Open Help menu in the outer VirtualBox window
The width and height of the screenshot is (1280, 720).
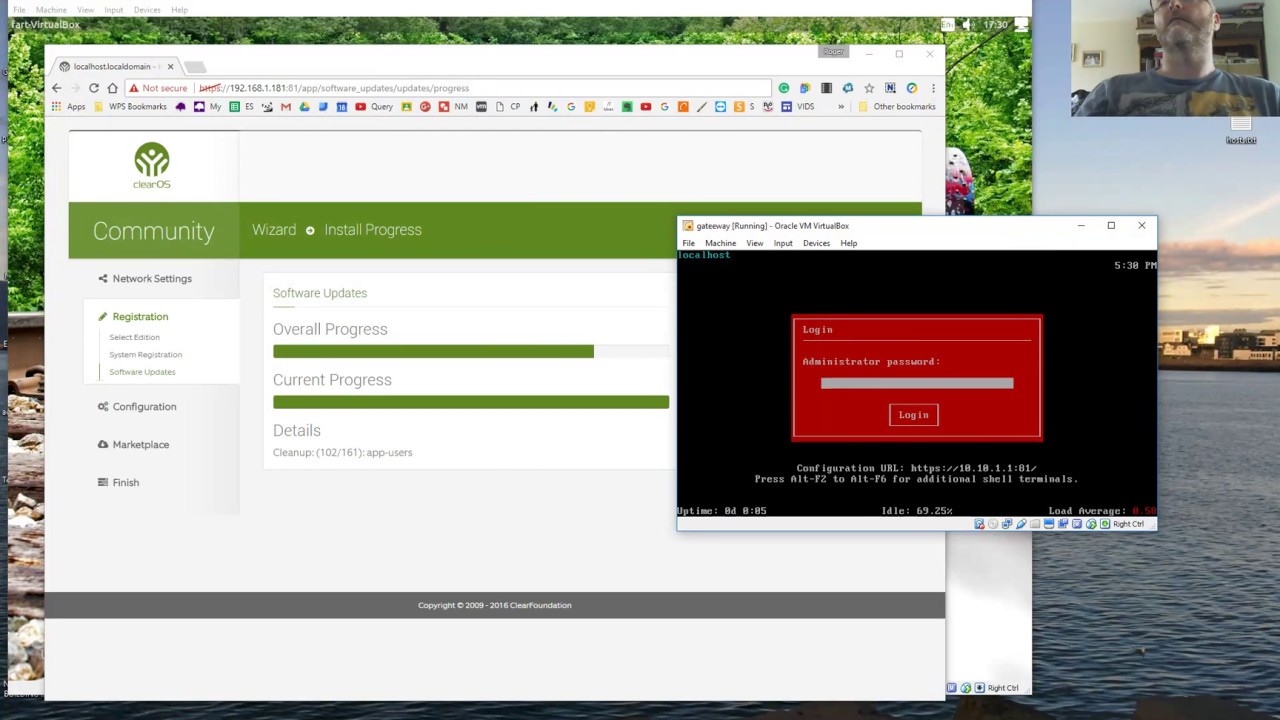pos(179,10)
